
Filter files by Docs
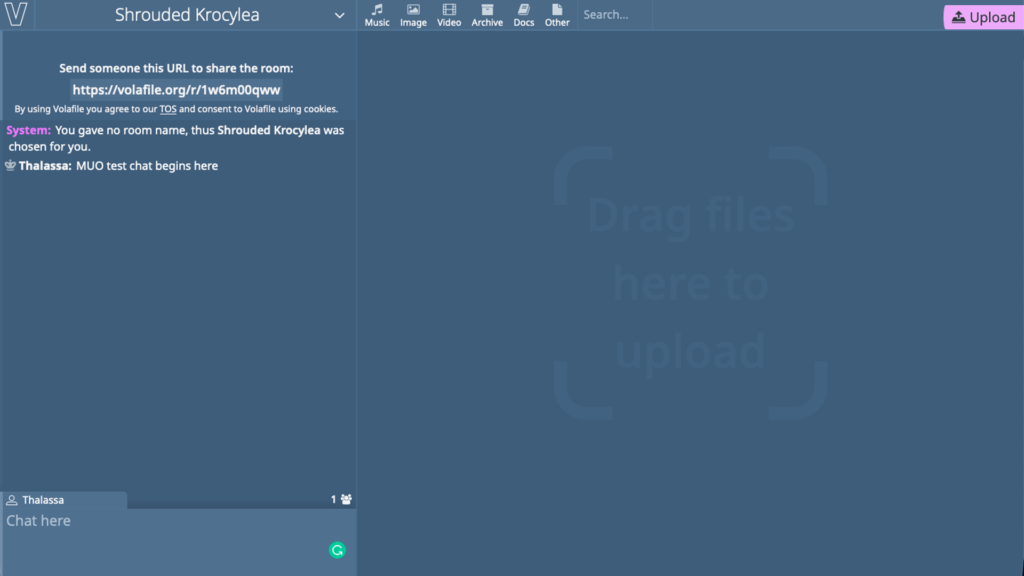coord(523,15)
